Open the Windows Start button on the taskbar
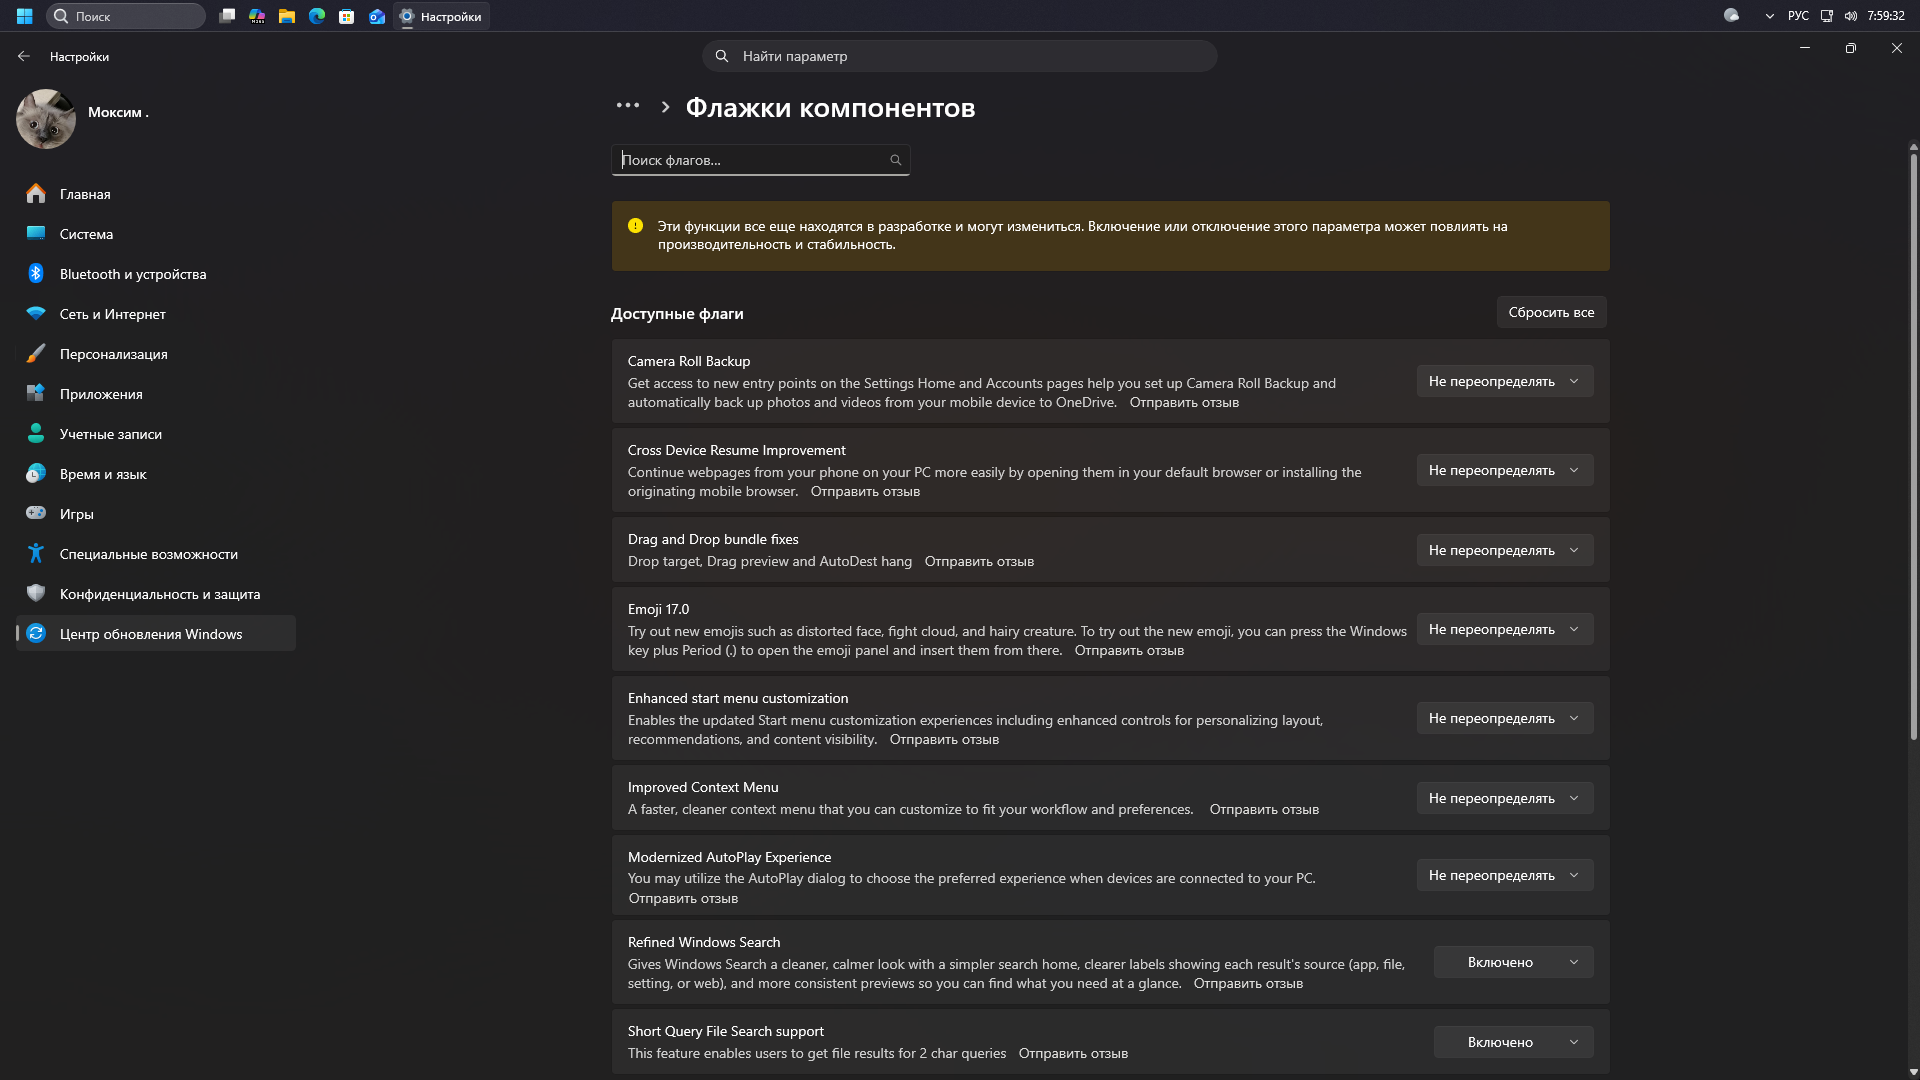The width and height of the screenshot is (1920, 1080). pos(25,16)
